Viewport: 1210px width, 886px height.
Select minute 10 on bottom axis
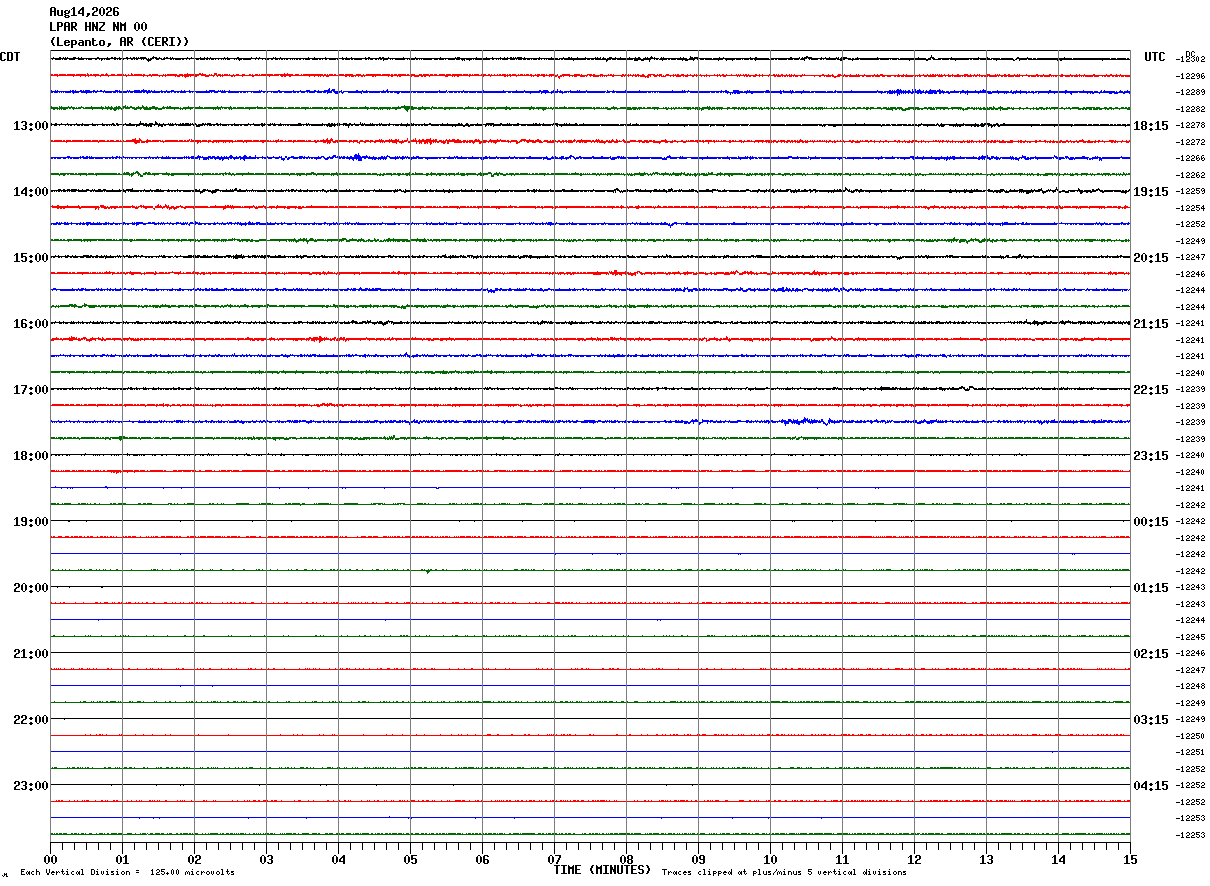coord(770,859)
